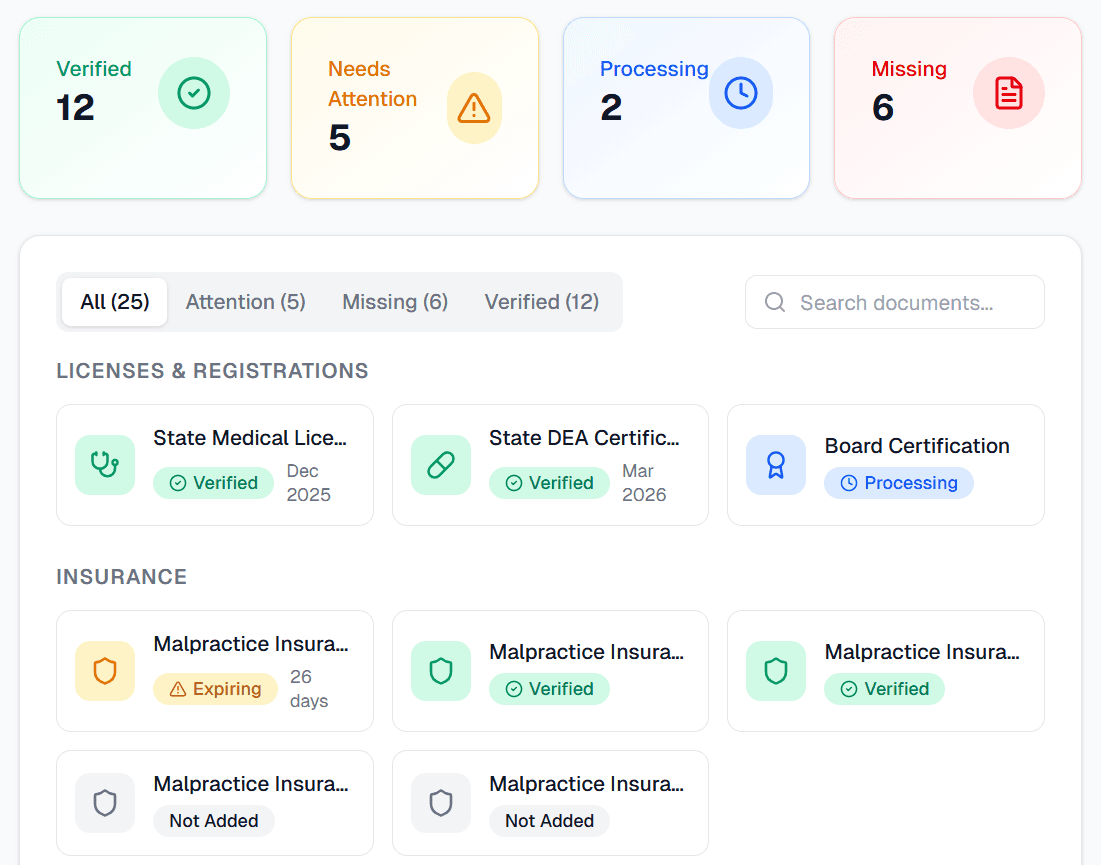Click the count '5' in Needs Attention card
This screenshot has height=865, width=1101.
coord(339,138)
